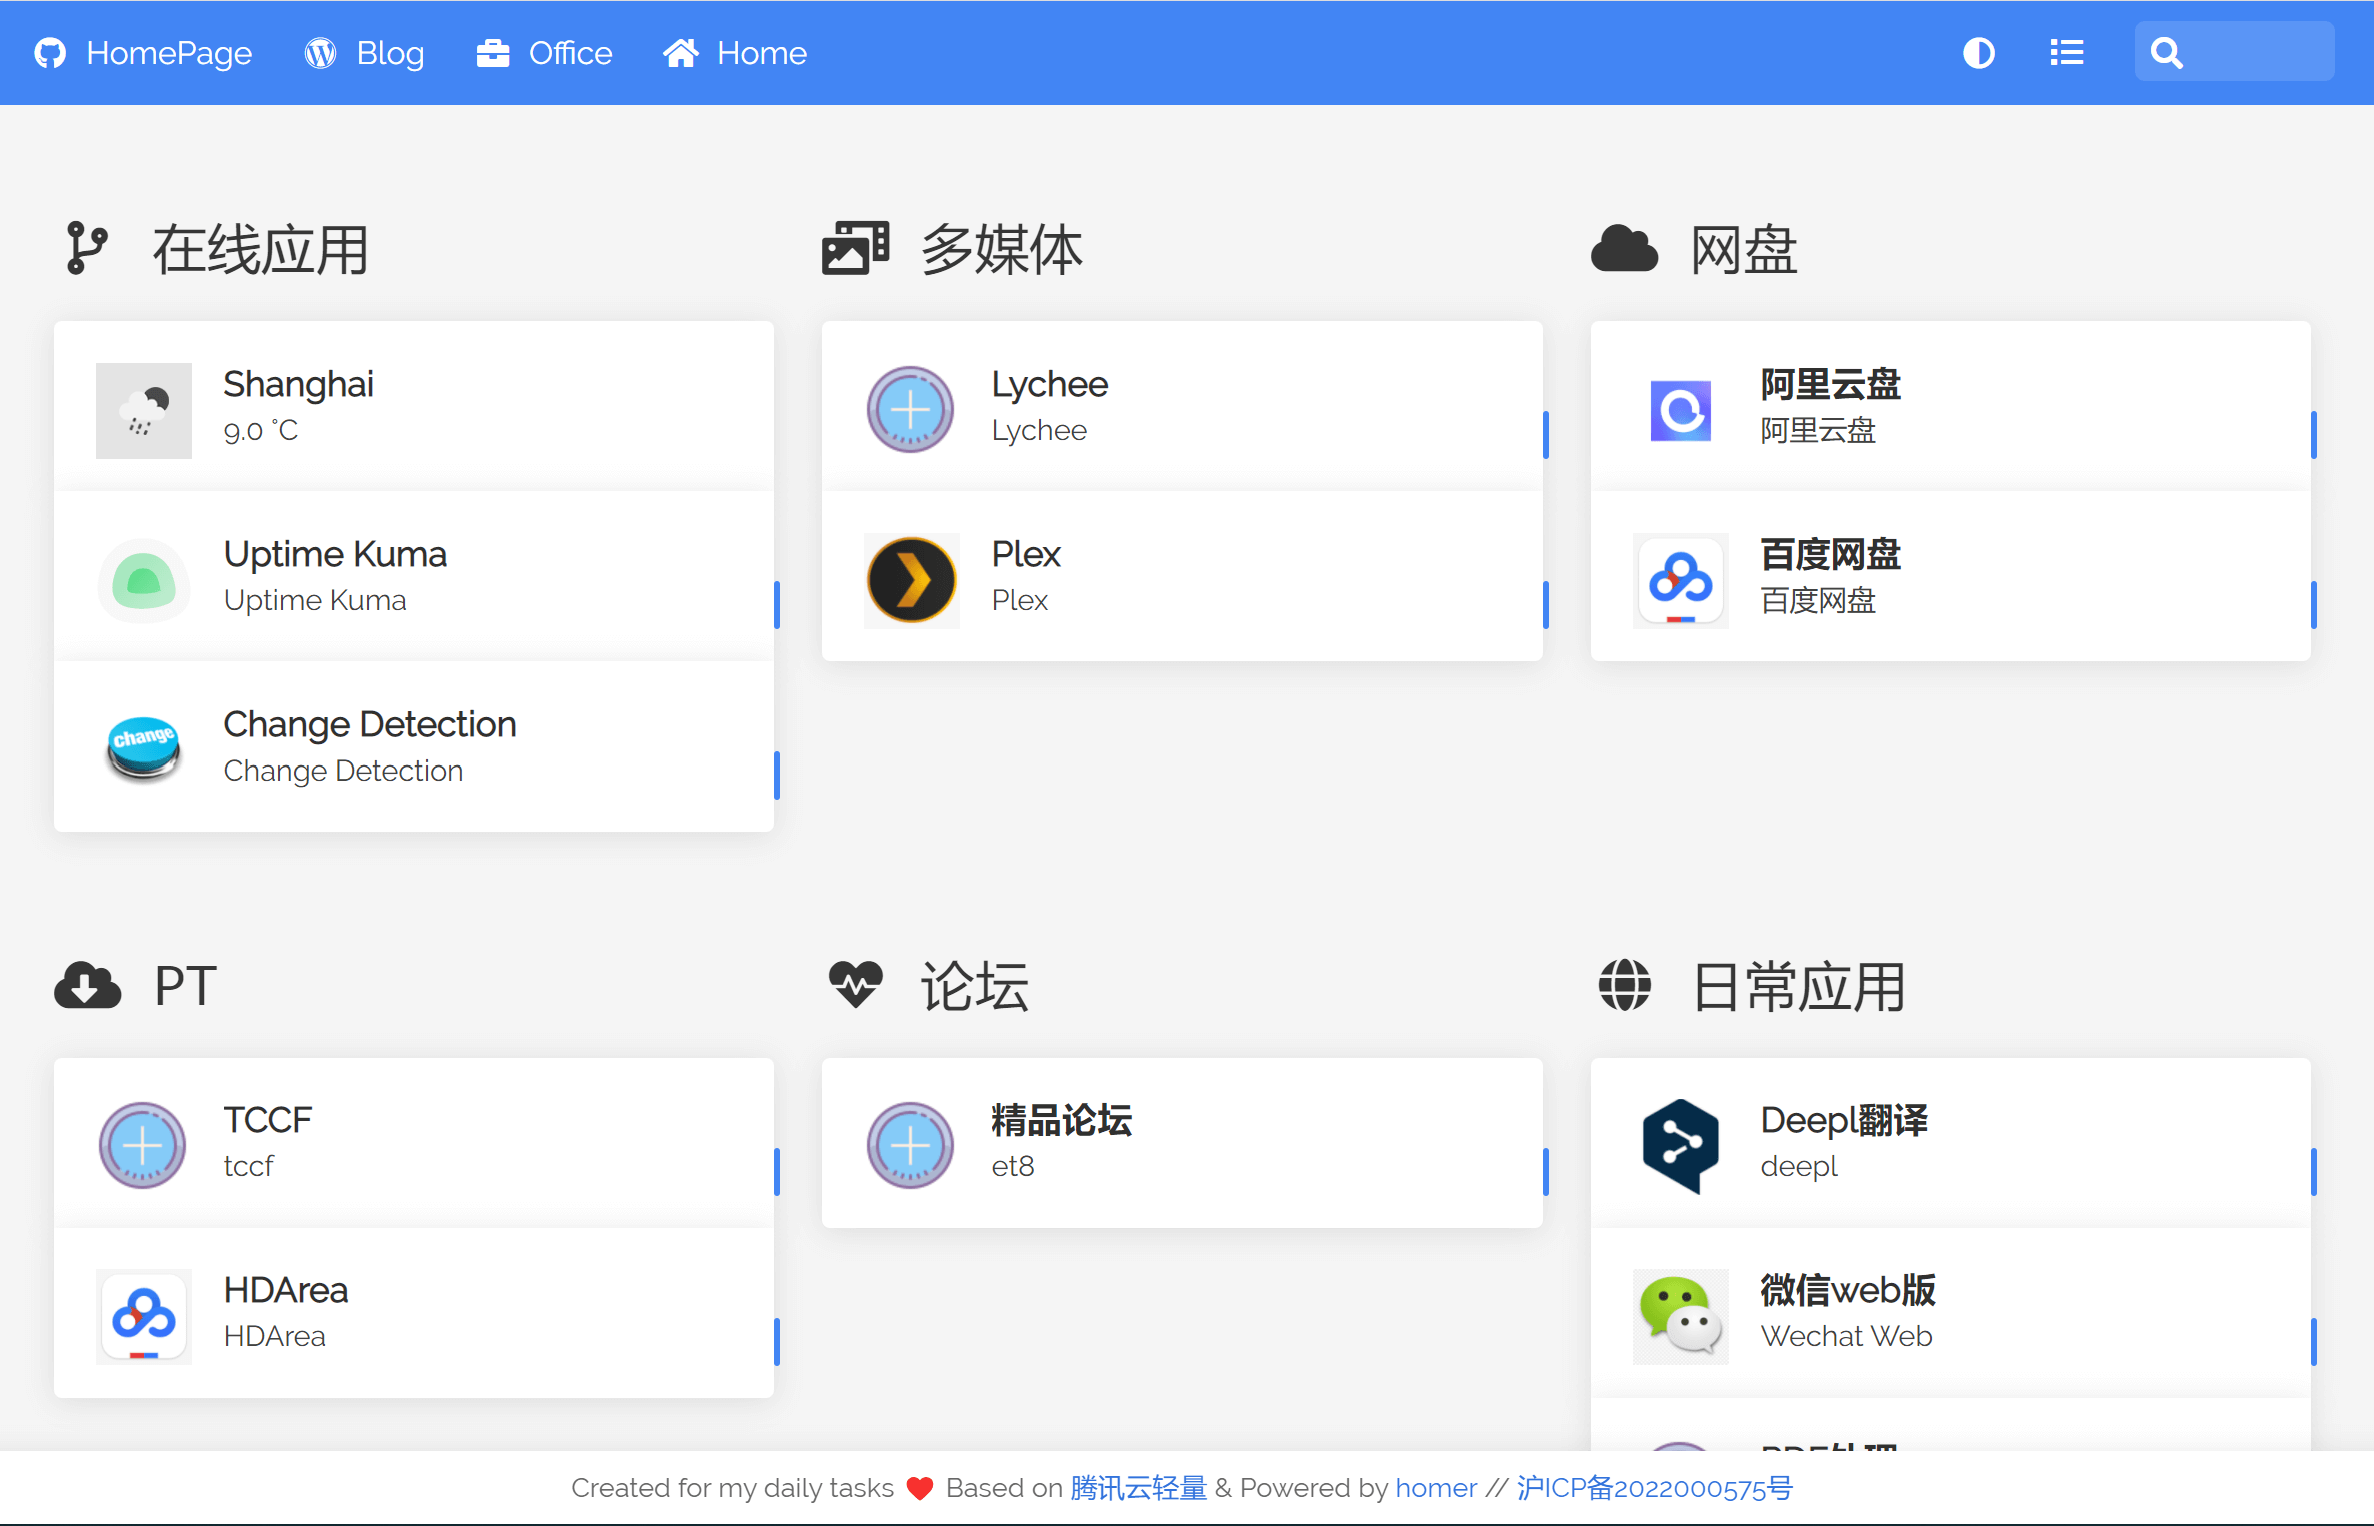Switch to list layout view
Image resolution: width=2374 pixels, height=1526 pixels.
point(2066,53)
